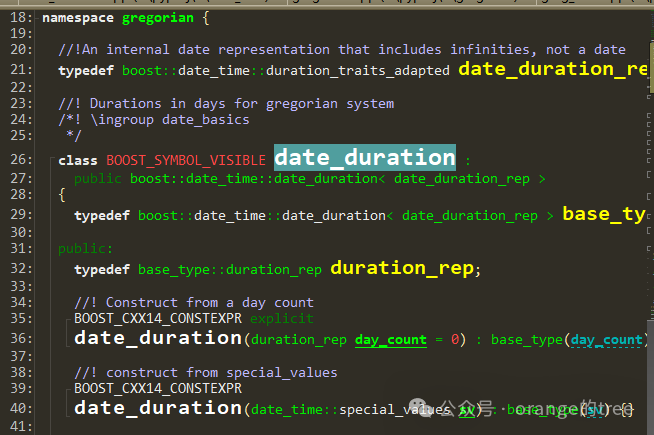This screenshot has width=654, height=435.
Task: Click the 'typedef' keyword on line 32
Action: coord(102,270)
